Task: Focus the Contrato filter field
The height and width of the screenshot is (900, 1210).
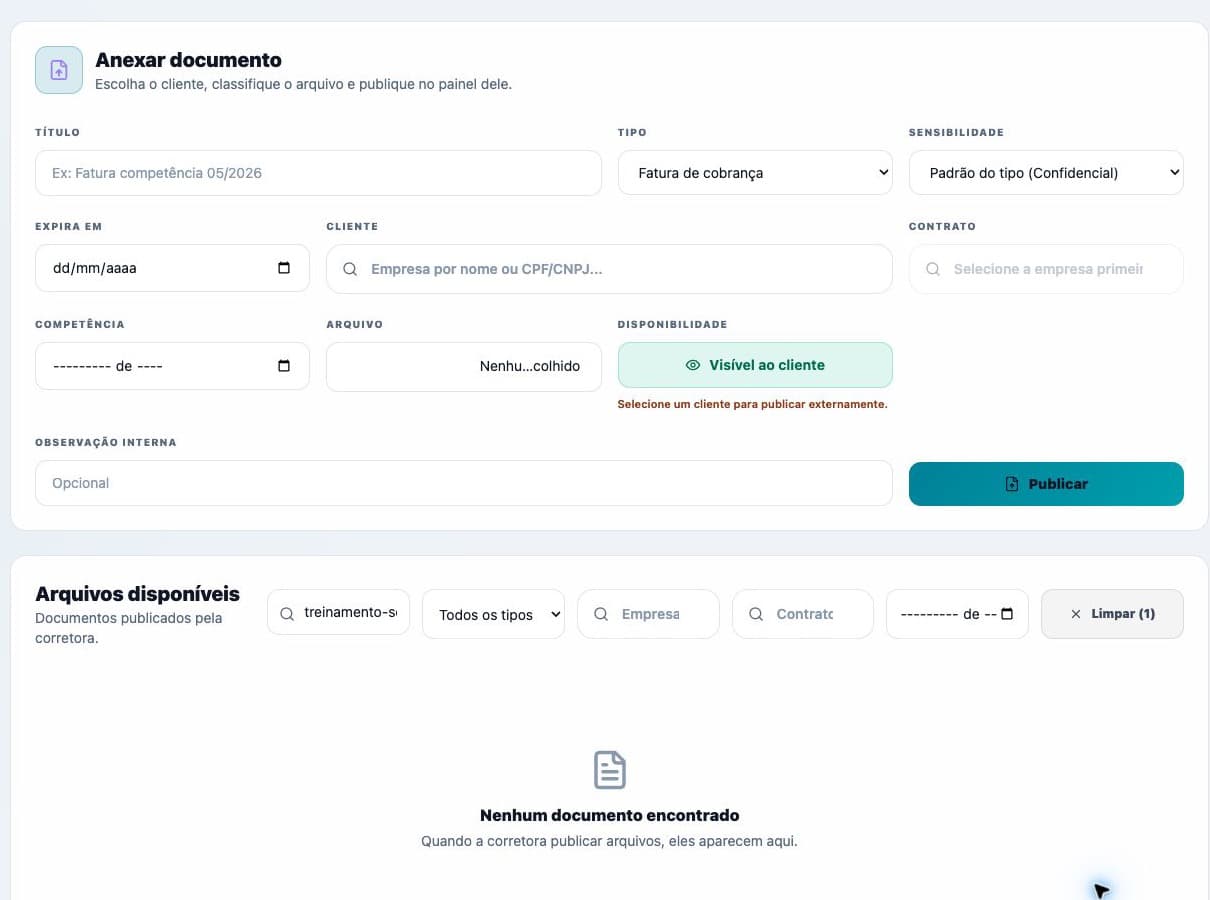Action: coord(803,614)
